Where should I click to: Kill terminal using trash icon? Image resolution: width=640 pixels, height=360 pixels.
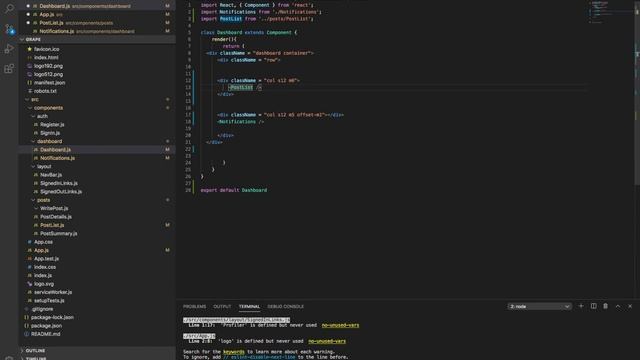point(605,306)
